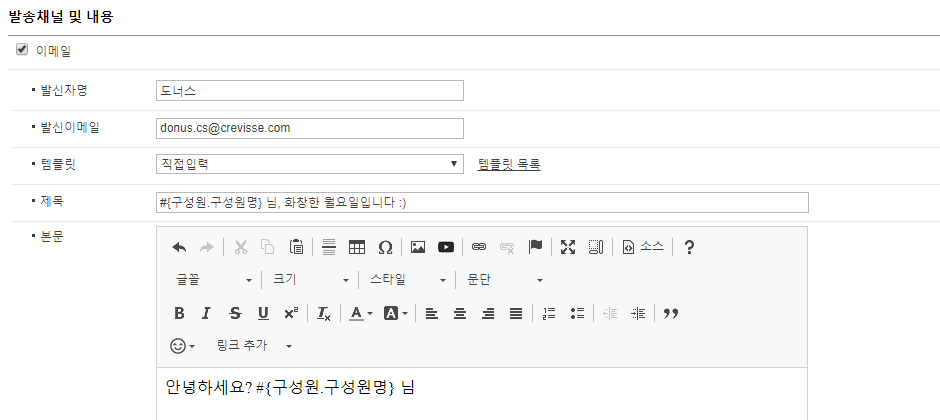Switch to source view with 소스 button
This screenshot has height=420, width=940.
[x=643, y=247]
